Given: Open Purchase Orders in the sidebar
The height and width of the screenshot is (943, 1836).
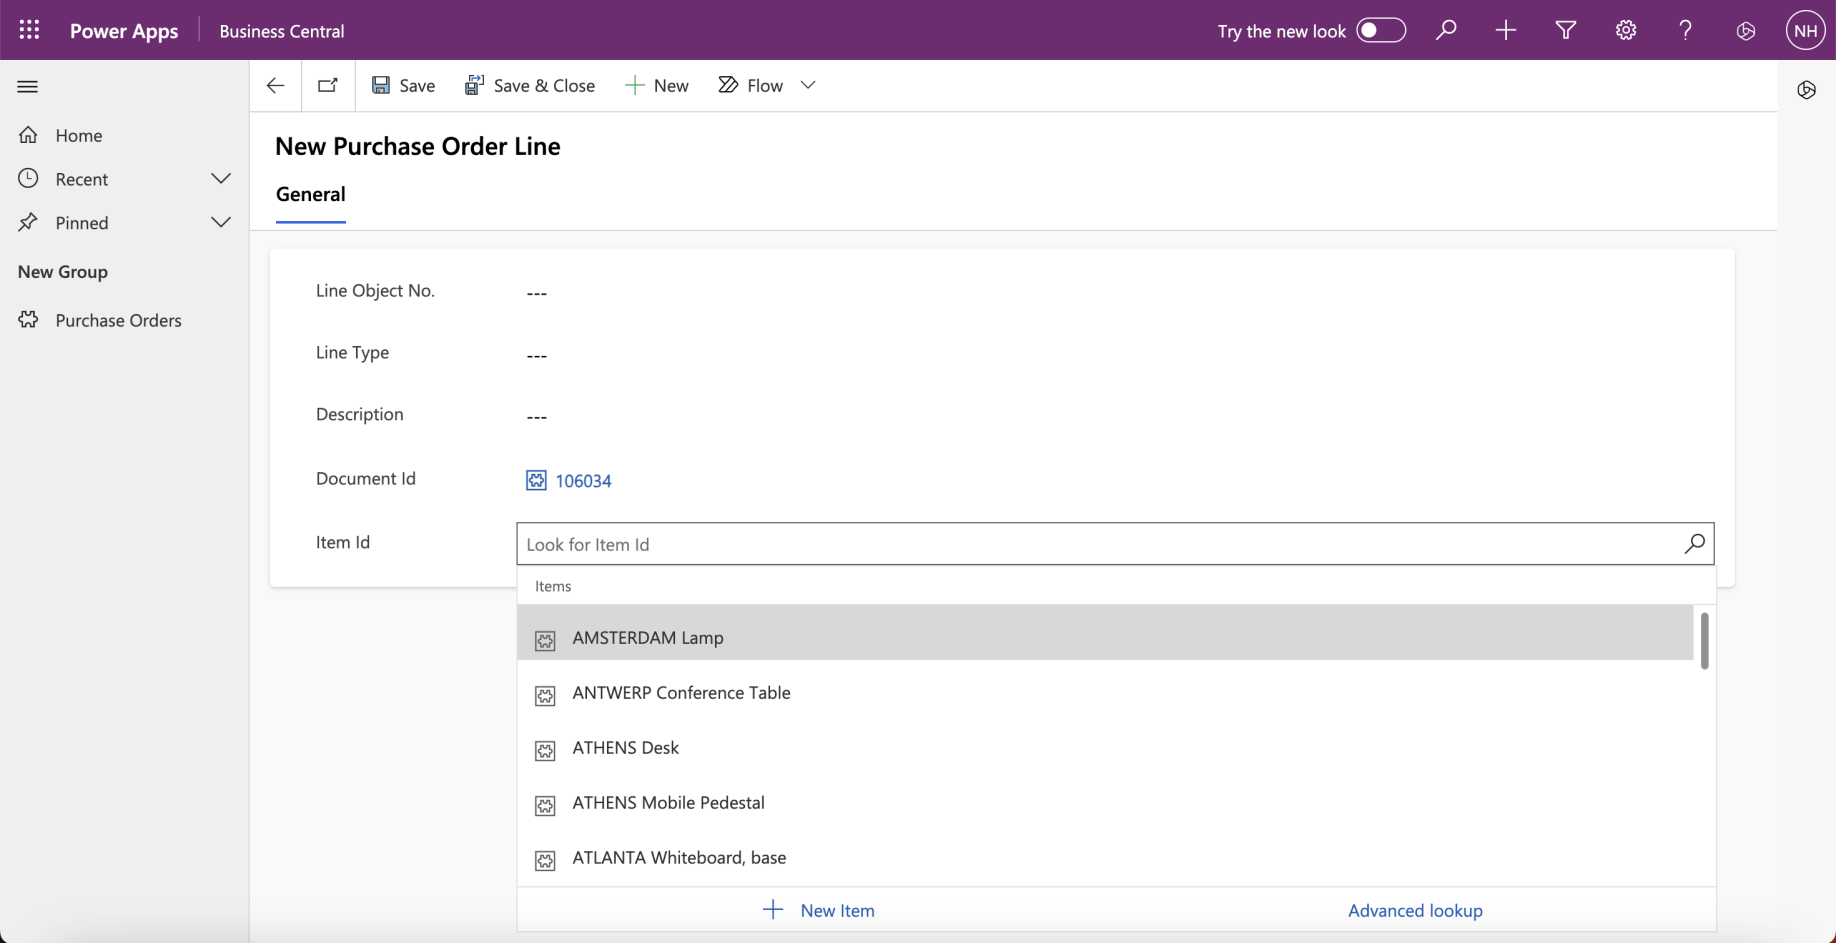Looking at the screenshot, I should (x=118, y=320).
